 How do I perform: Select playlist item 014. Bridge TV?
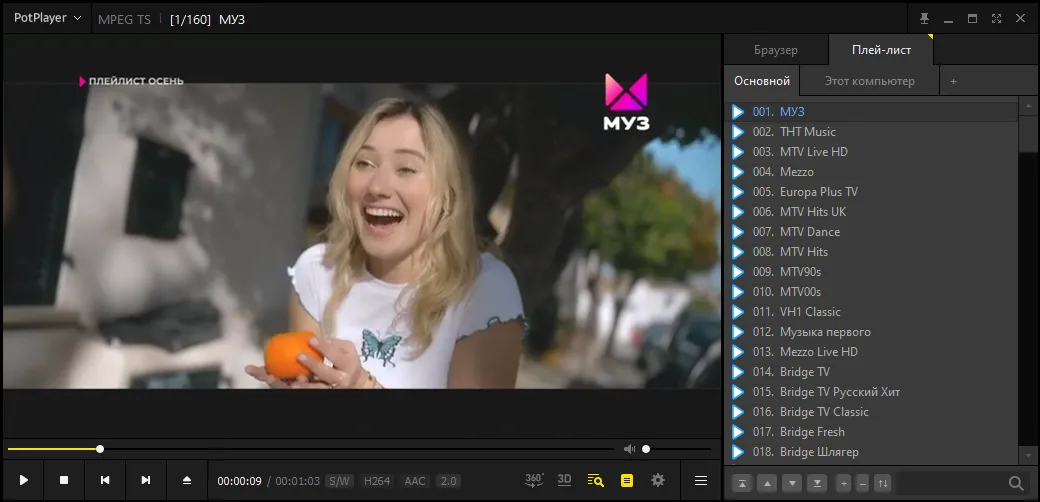[871, 371]
